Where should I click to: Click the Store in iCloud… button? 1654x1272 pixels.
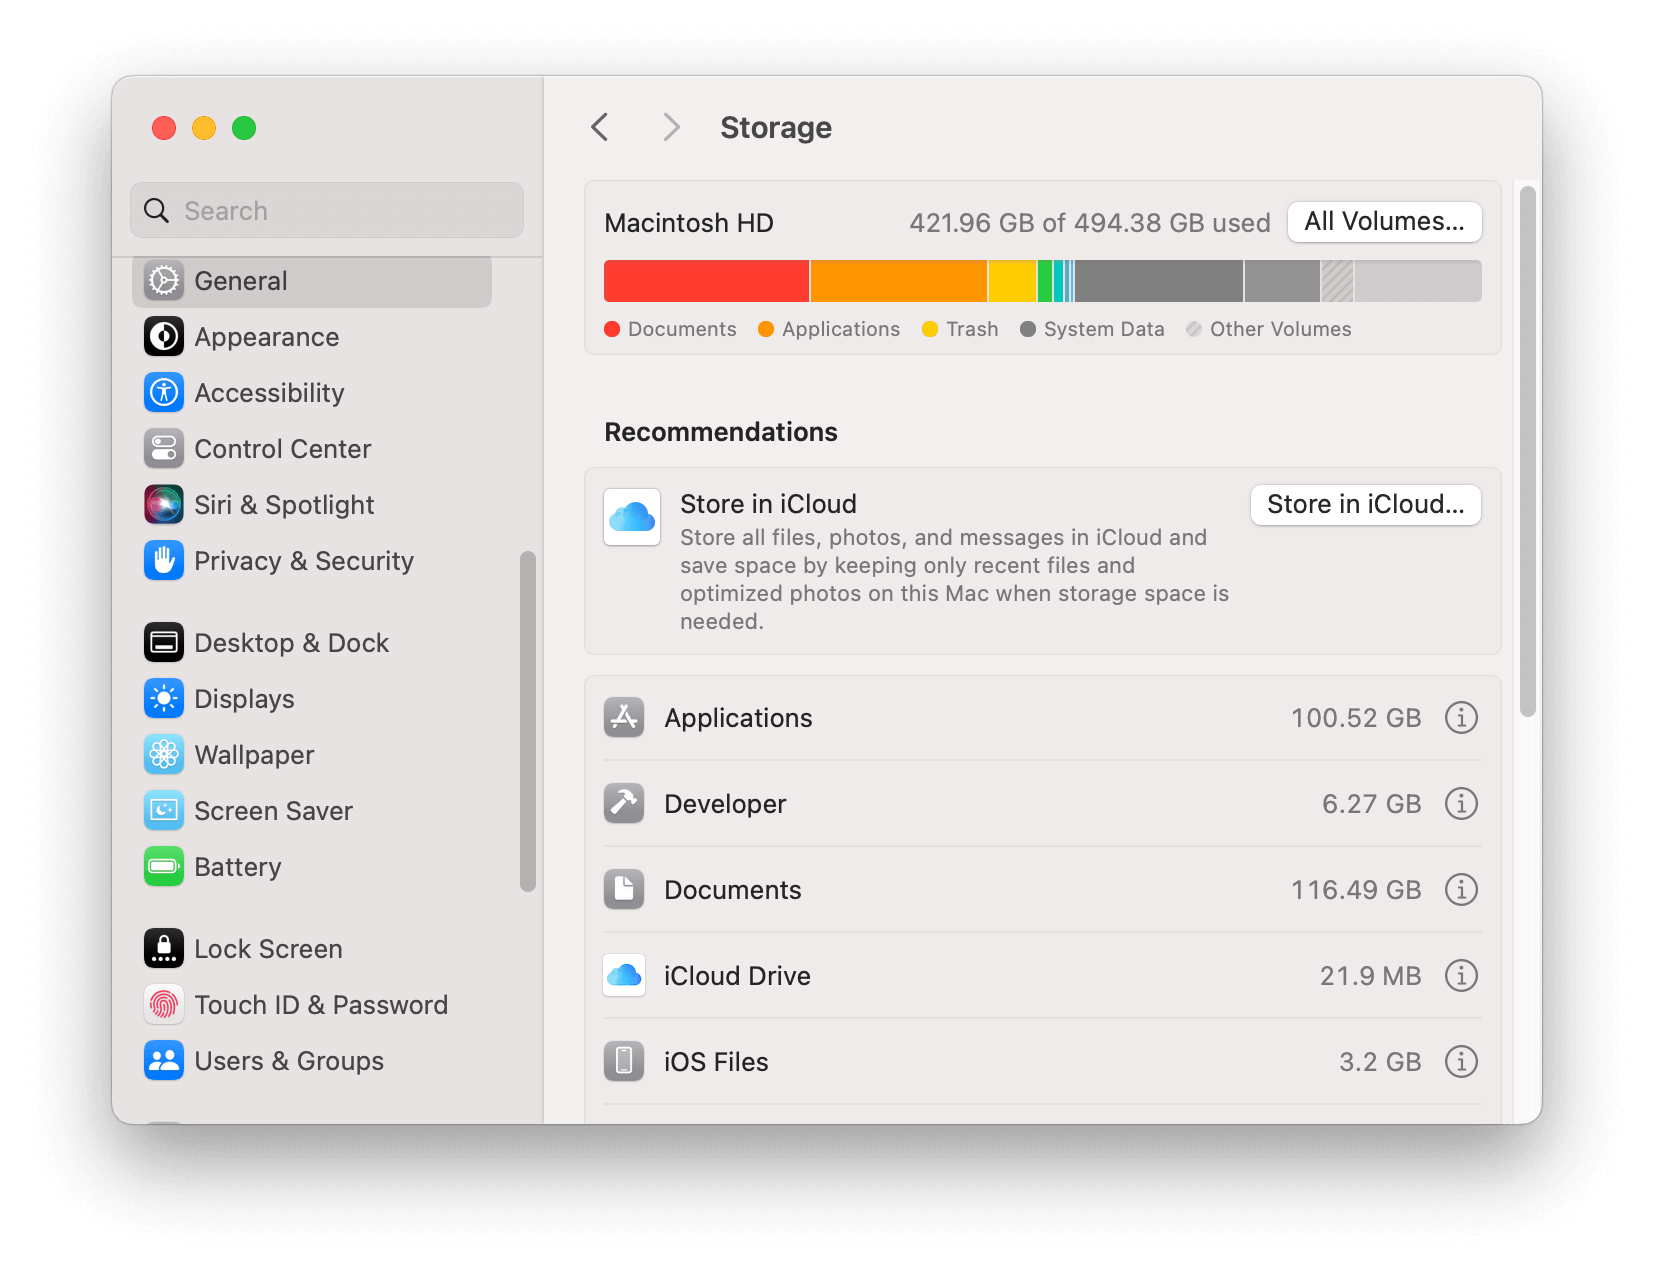(1366, 505)
